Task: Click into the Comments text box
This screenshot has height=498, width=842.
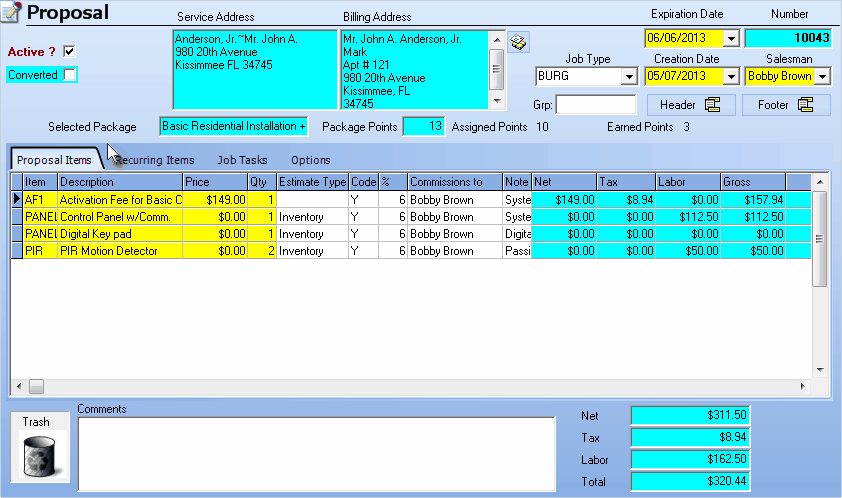Action: pyautogui.click(x=317, y=454)
